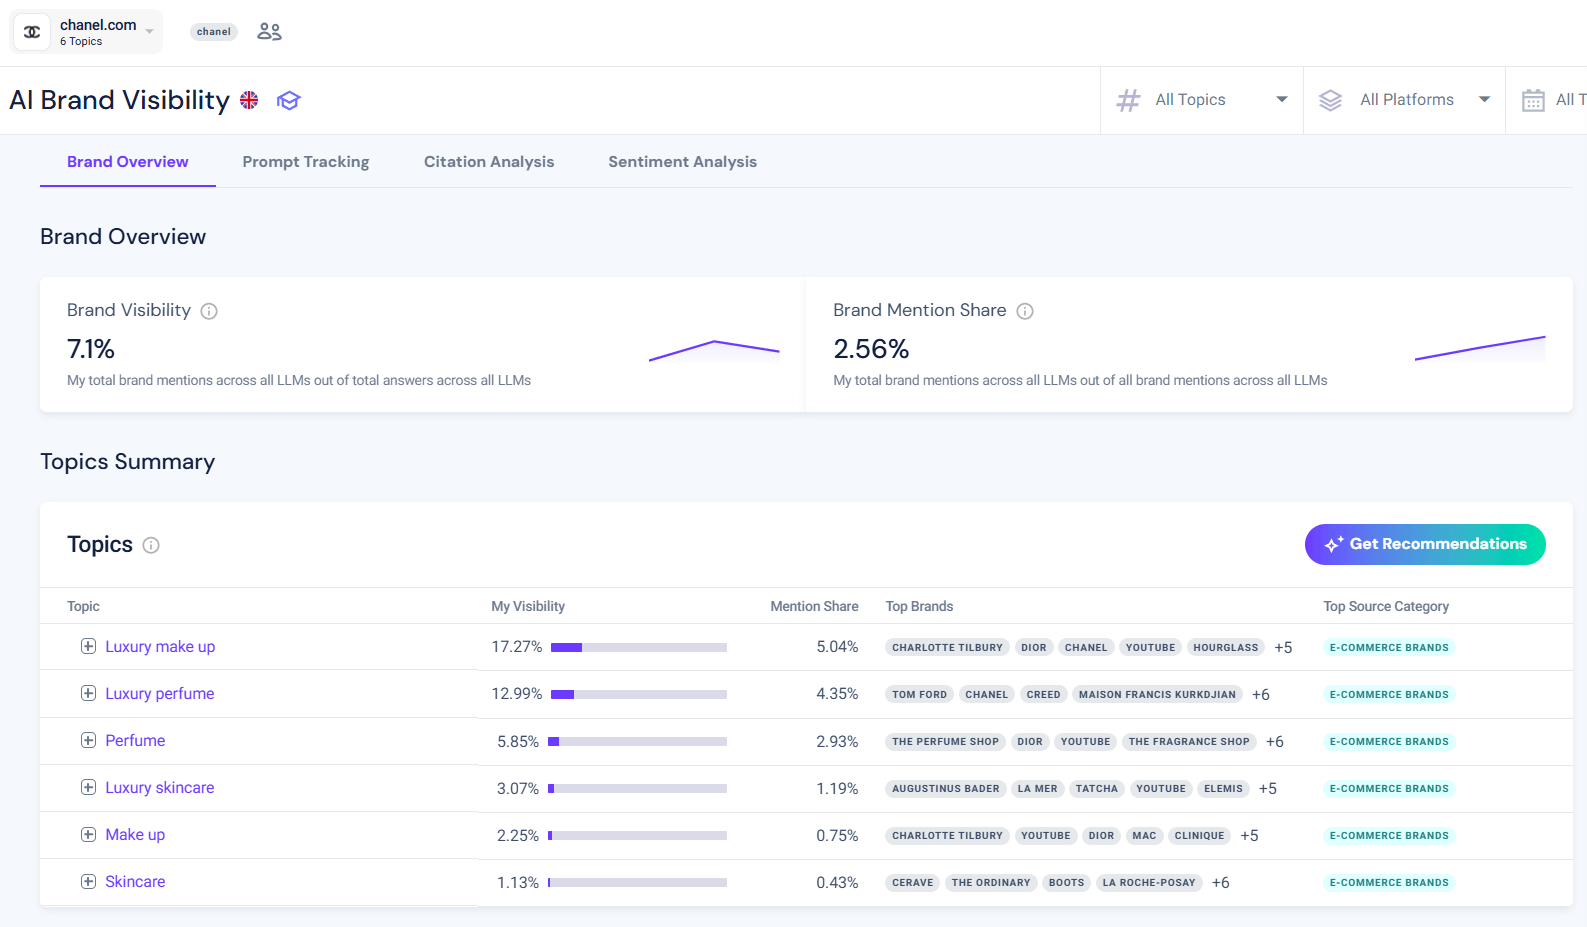Expand the Luxury skincare row
1587x927 pixels.
(88, 787)
